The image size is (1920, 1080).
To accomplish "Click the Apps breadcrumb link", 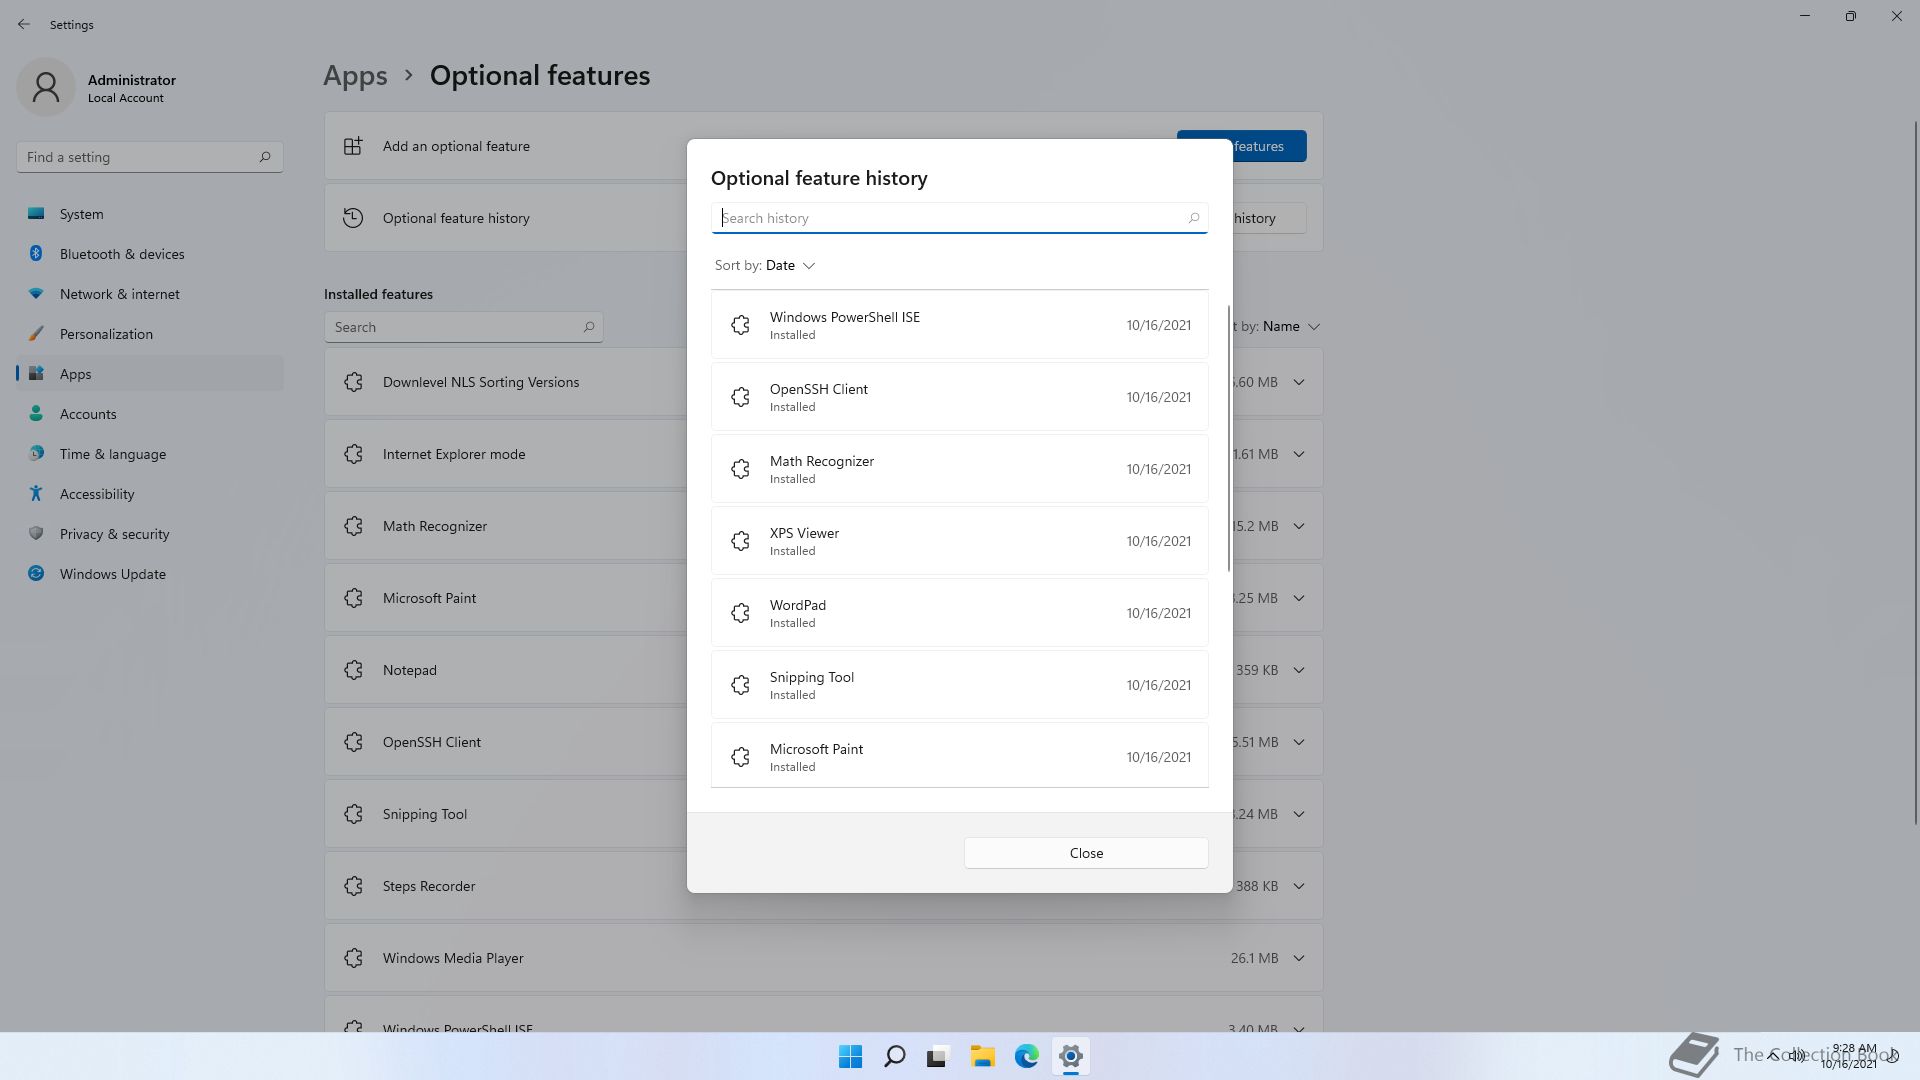I will coord(355,76).
